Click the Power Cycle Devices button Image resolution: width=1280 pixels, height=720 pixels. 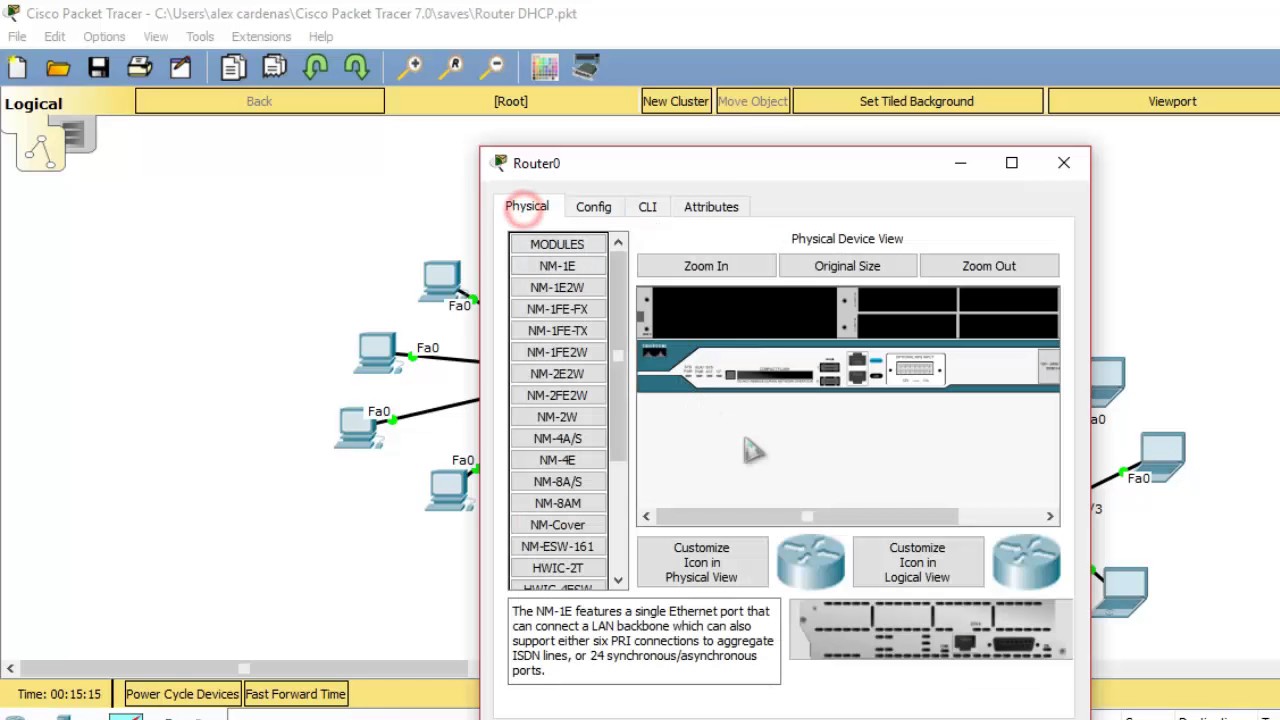coord(182,694)
